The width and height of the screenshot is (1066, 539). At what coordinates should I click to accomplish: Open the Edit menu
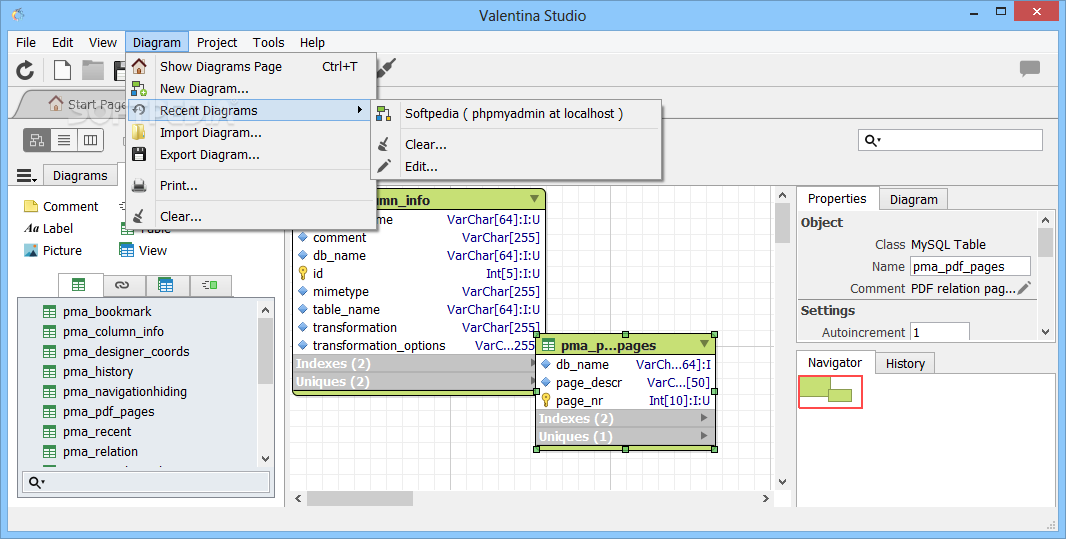(63, 42)
